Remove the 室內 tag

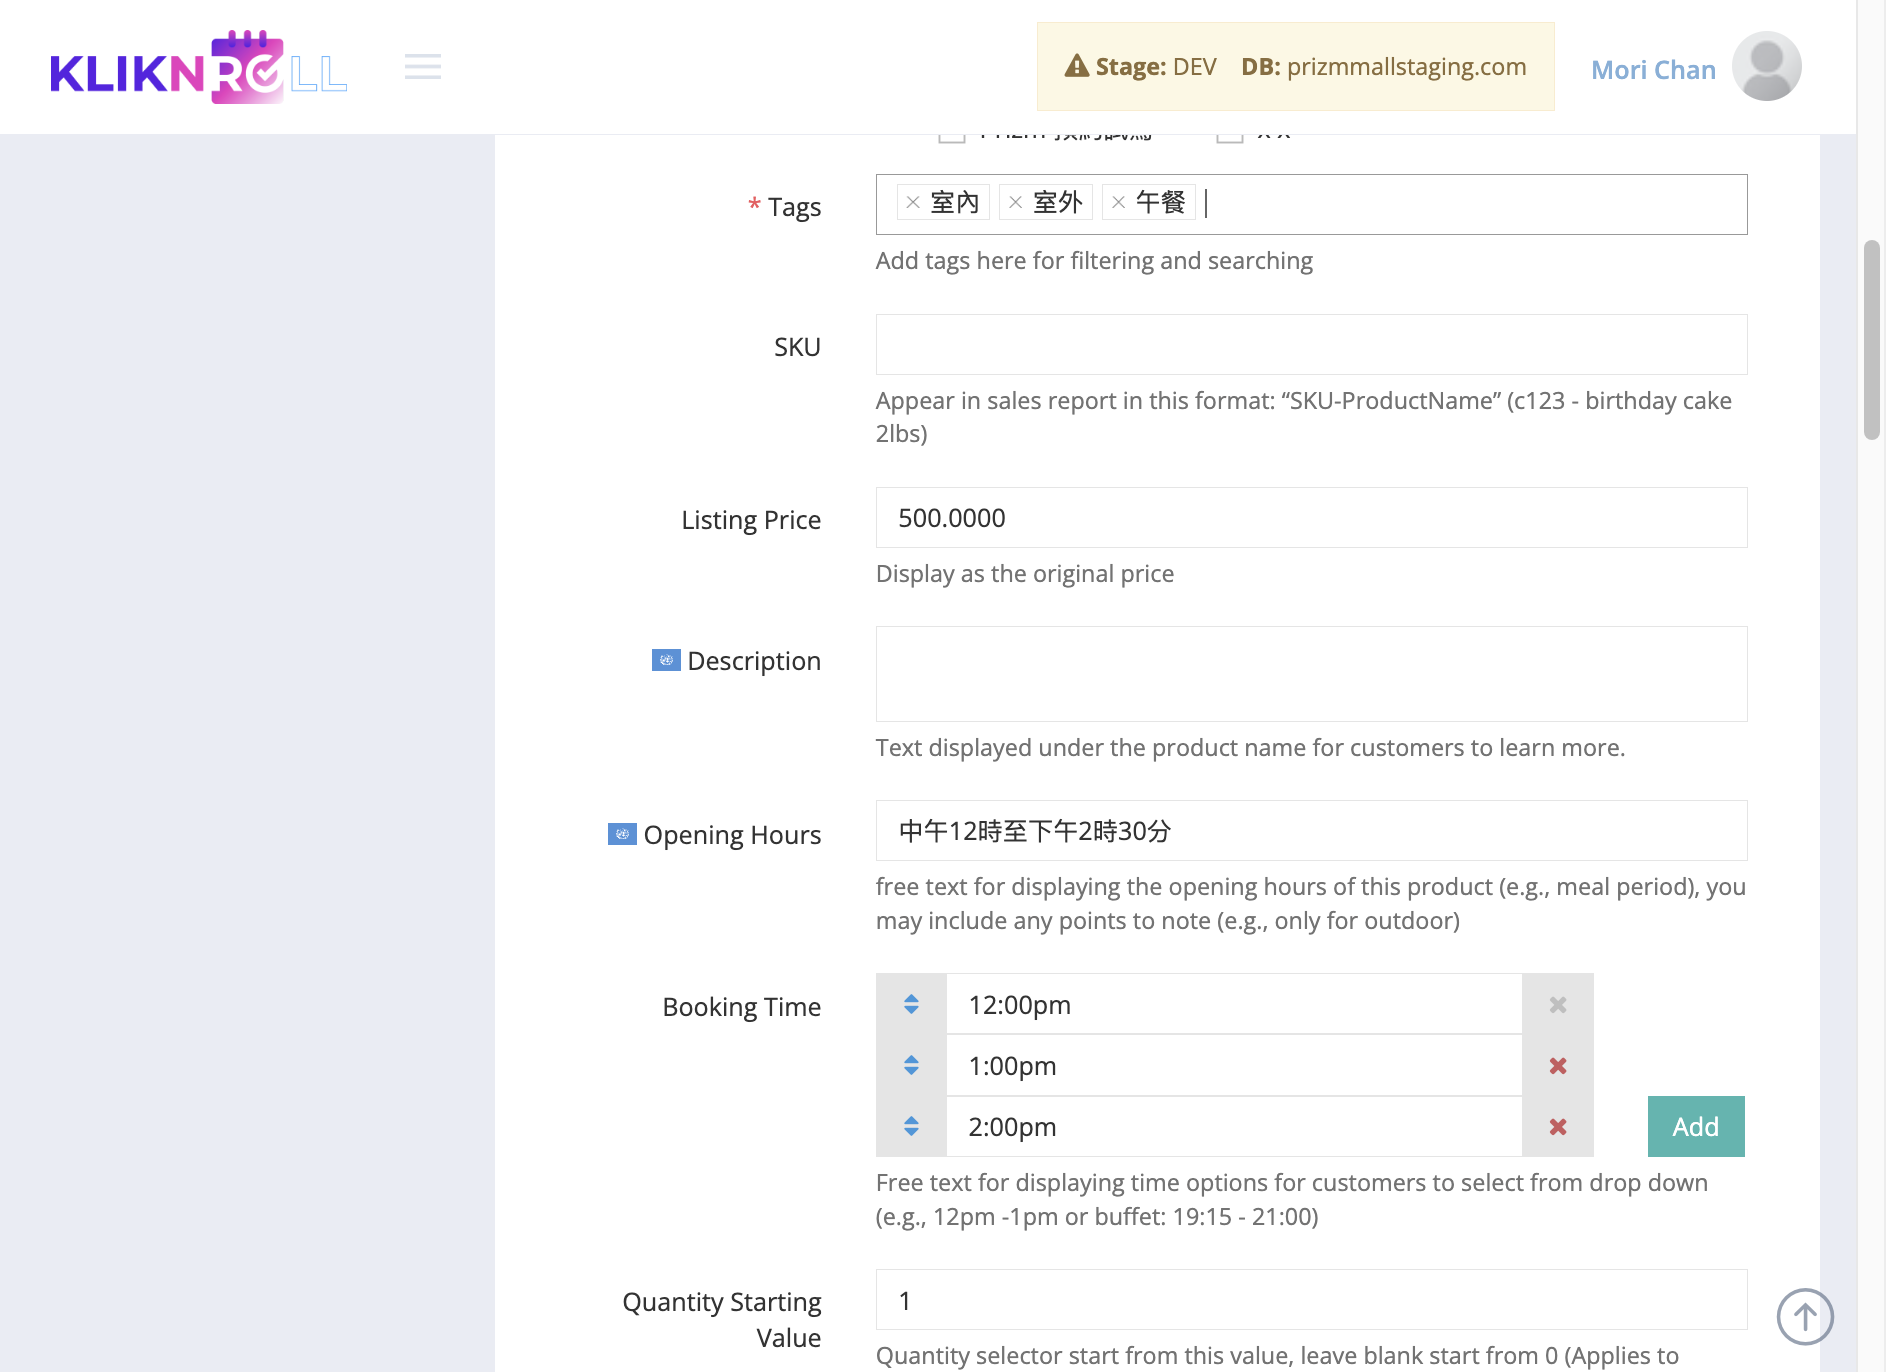pos(913,203)
